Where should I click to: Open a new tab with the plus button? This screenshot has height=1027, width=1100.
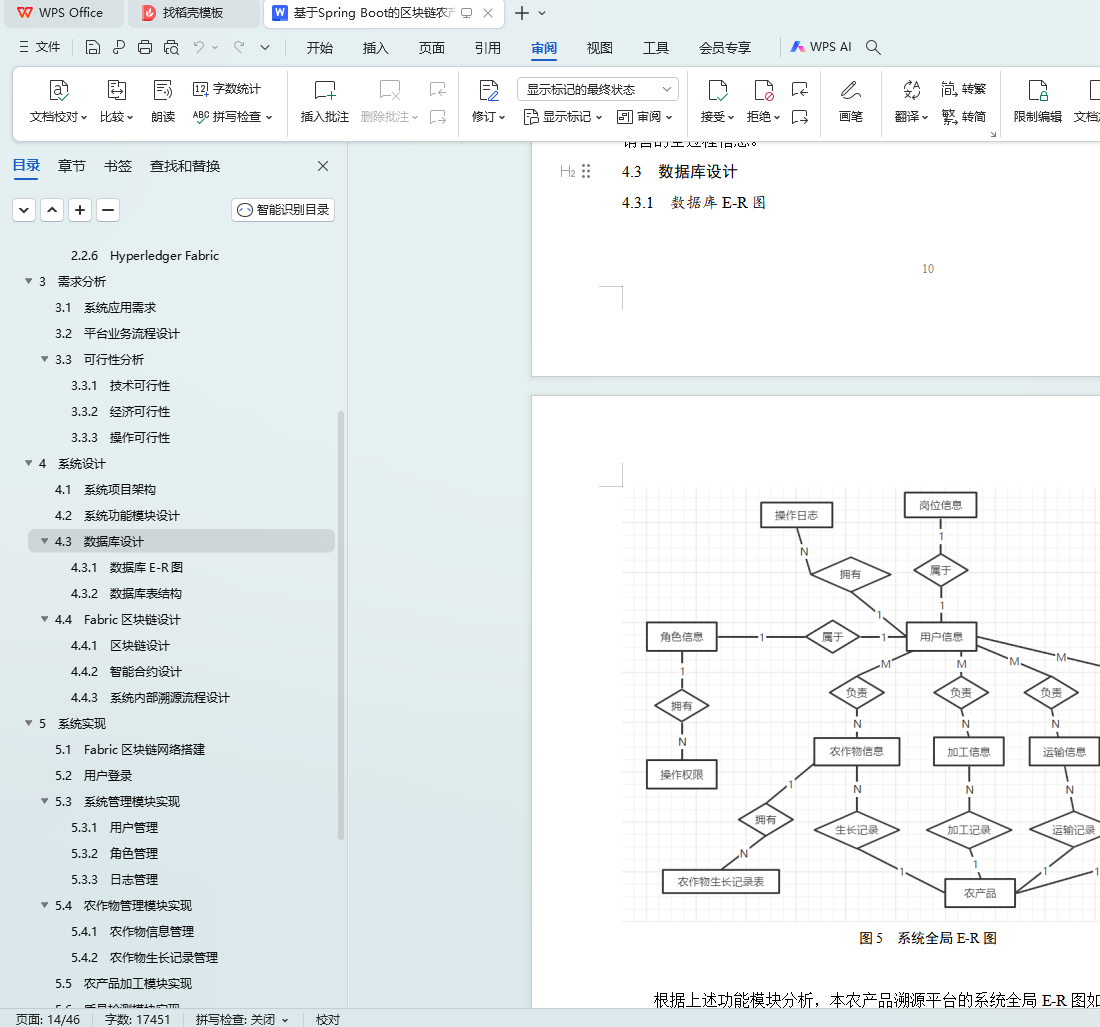point(522,13)
